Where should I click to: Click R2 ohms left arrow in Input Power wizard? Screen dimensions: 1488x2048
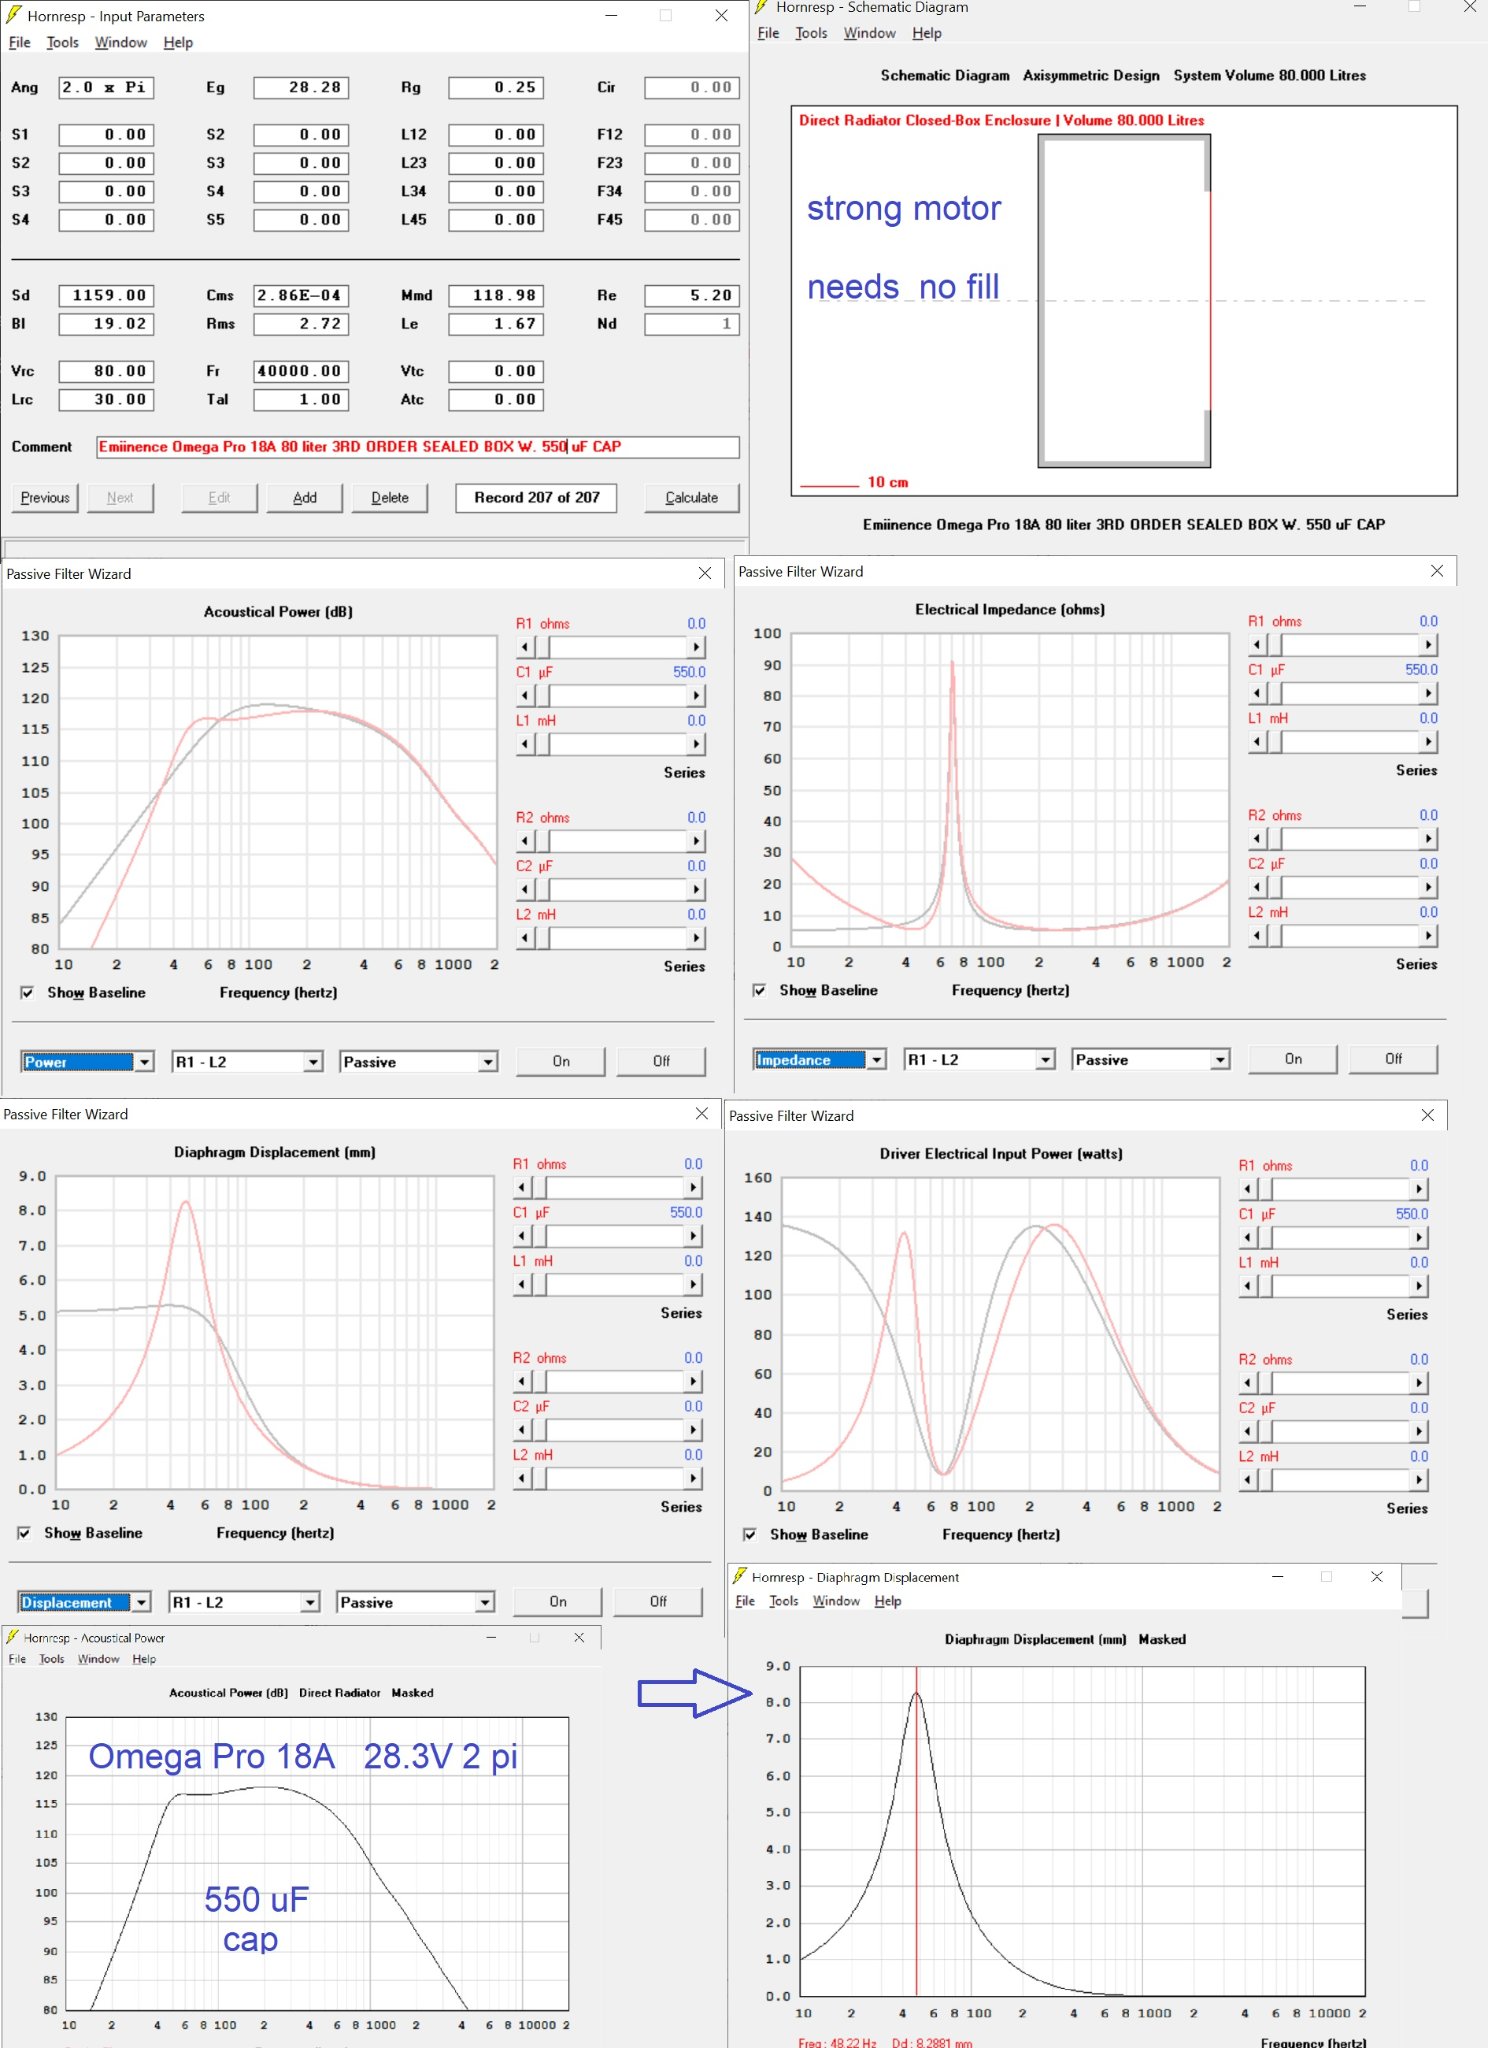tap(1247, 1383)
